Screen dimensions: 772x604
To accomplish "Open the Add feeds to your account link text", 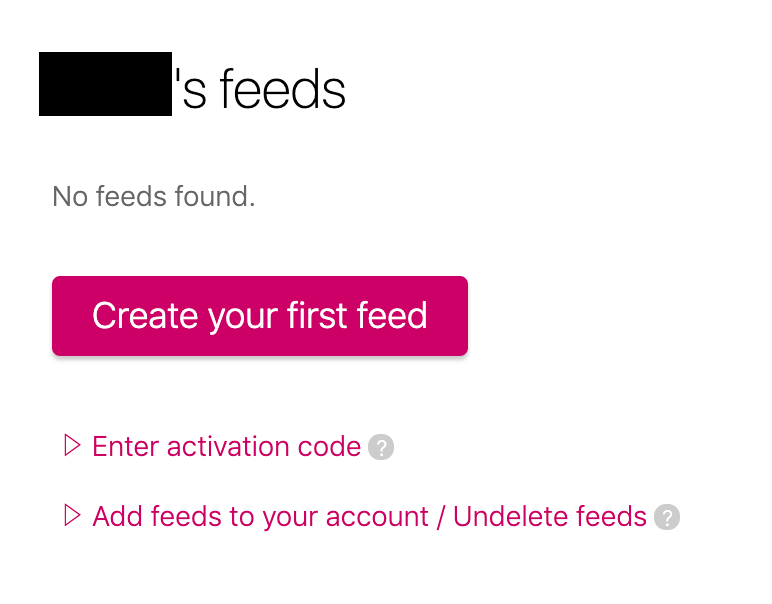I will point(260,517).
